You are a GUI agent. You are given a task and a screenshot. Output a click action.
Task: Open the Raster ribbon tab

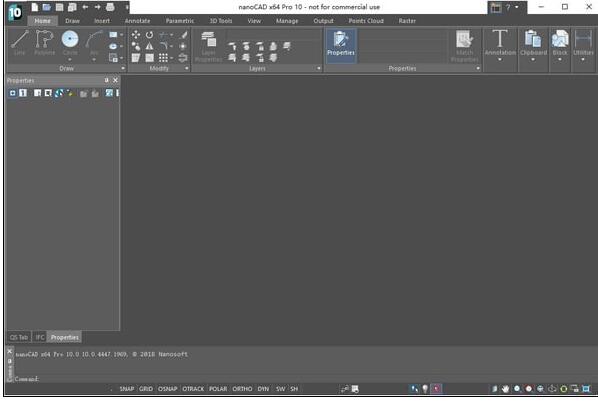click(407, 21)
